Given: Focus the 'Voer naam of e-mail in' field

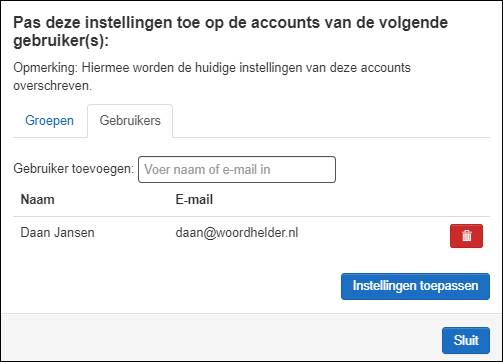Looking at the screenshot, I should point(237,169).
